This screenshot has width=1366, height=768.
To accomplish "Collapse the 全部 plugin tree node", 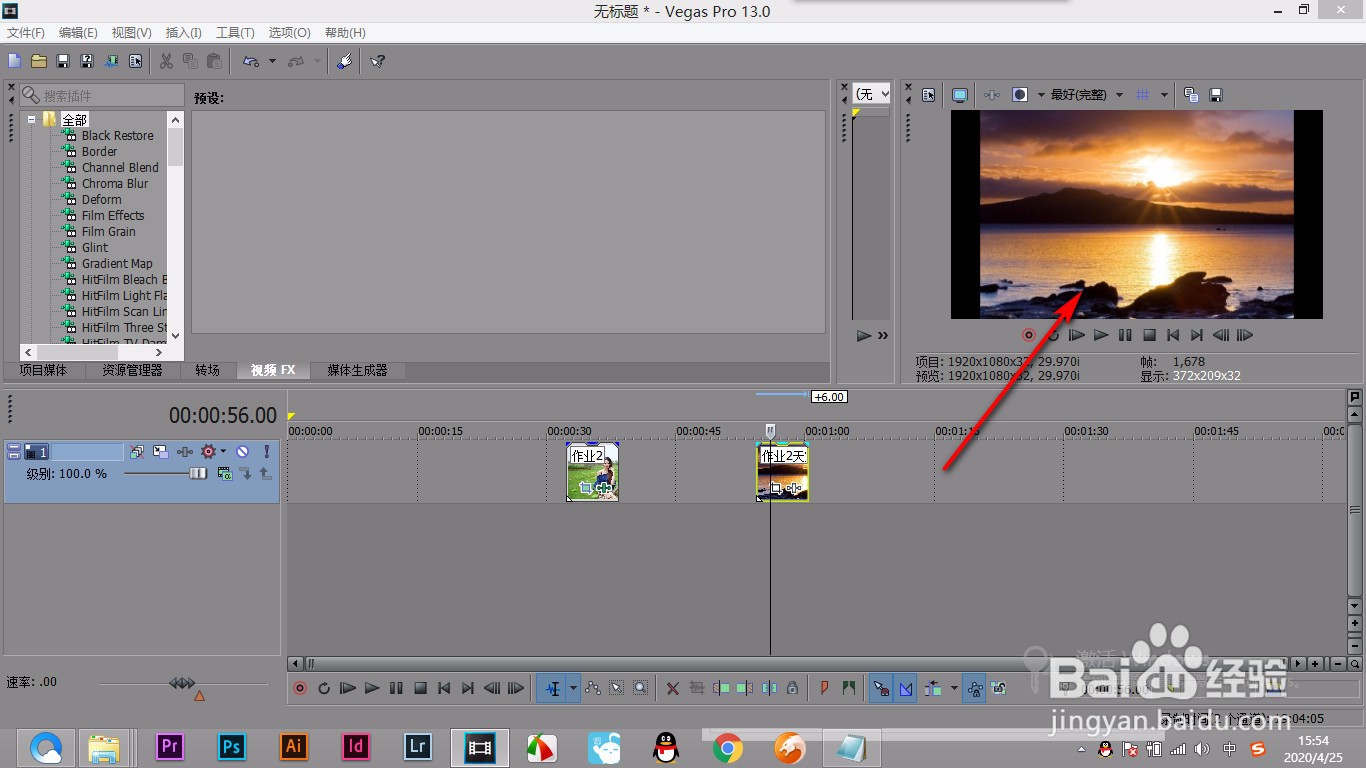I will (x=32, y=119).
